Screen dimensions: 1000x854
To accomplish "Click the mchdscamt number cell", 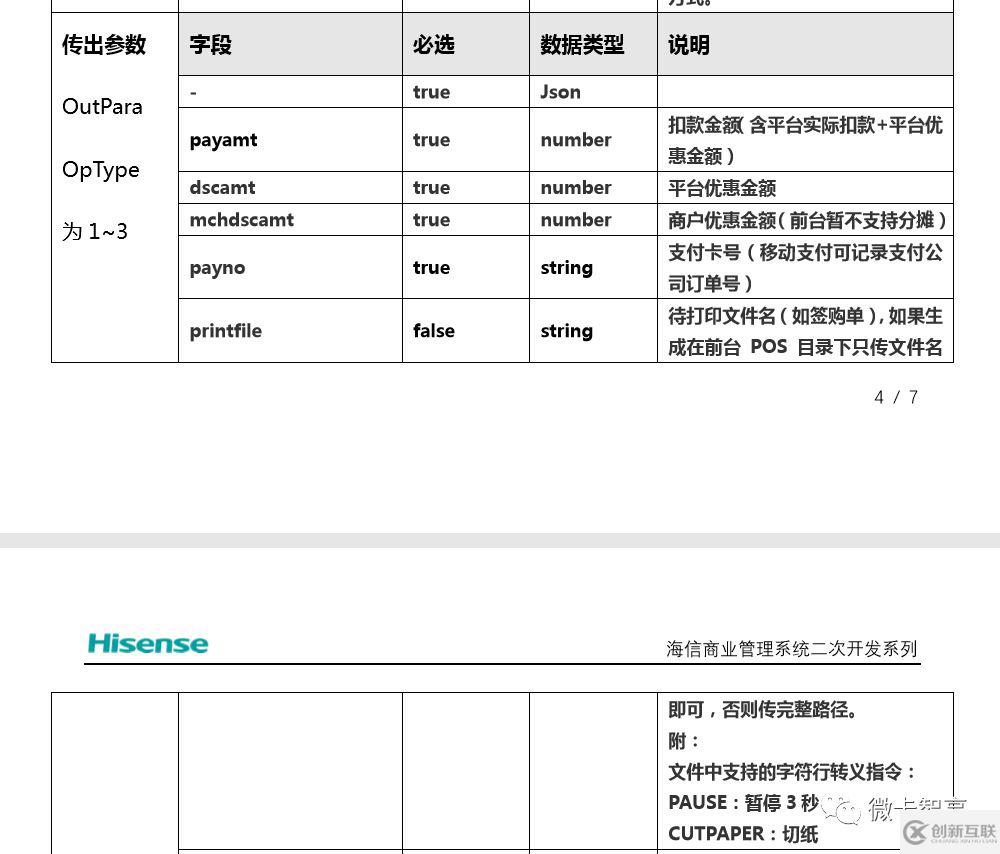I will pyautogui.click(x=575, y=219).
